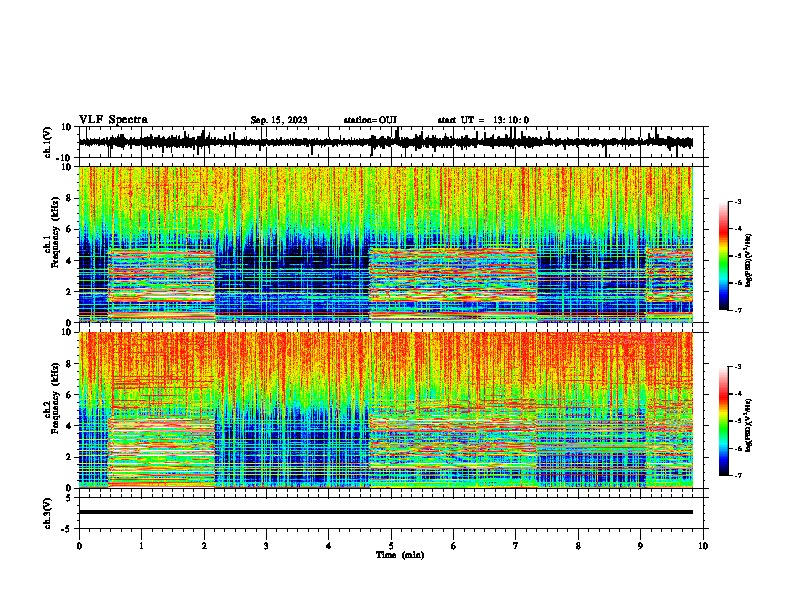This screenshot has width=792, height=612.
Task: Click the '-3' label on ch.1 color bar
Action: pyautogui.click(x=737, y=201)
